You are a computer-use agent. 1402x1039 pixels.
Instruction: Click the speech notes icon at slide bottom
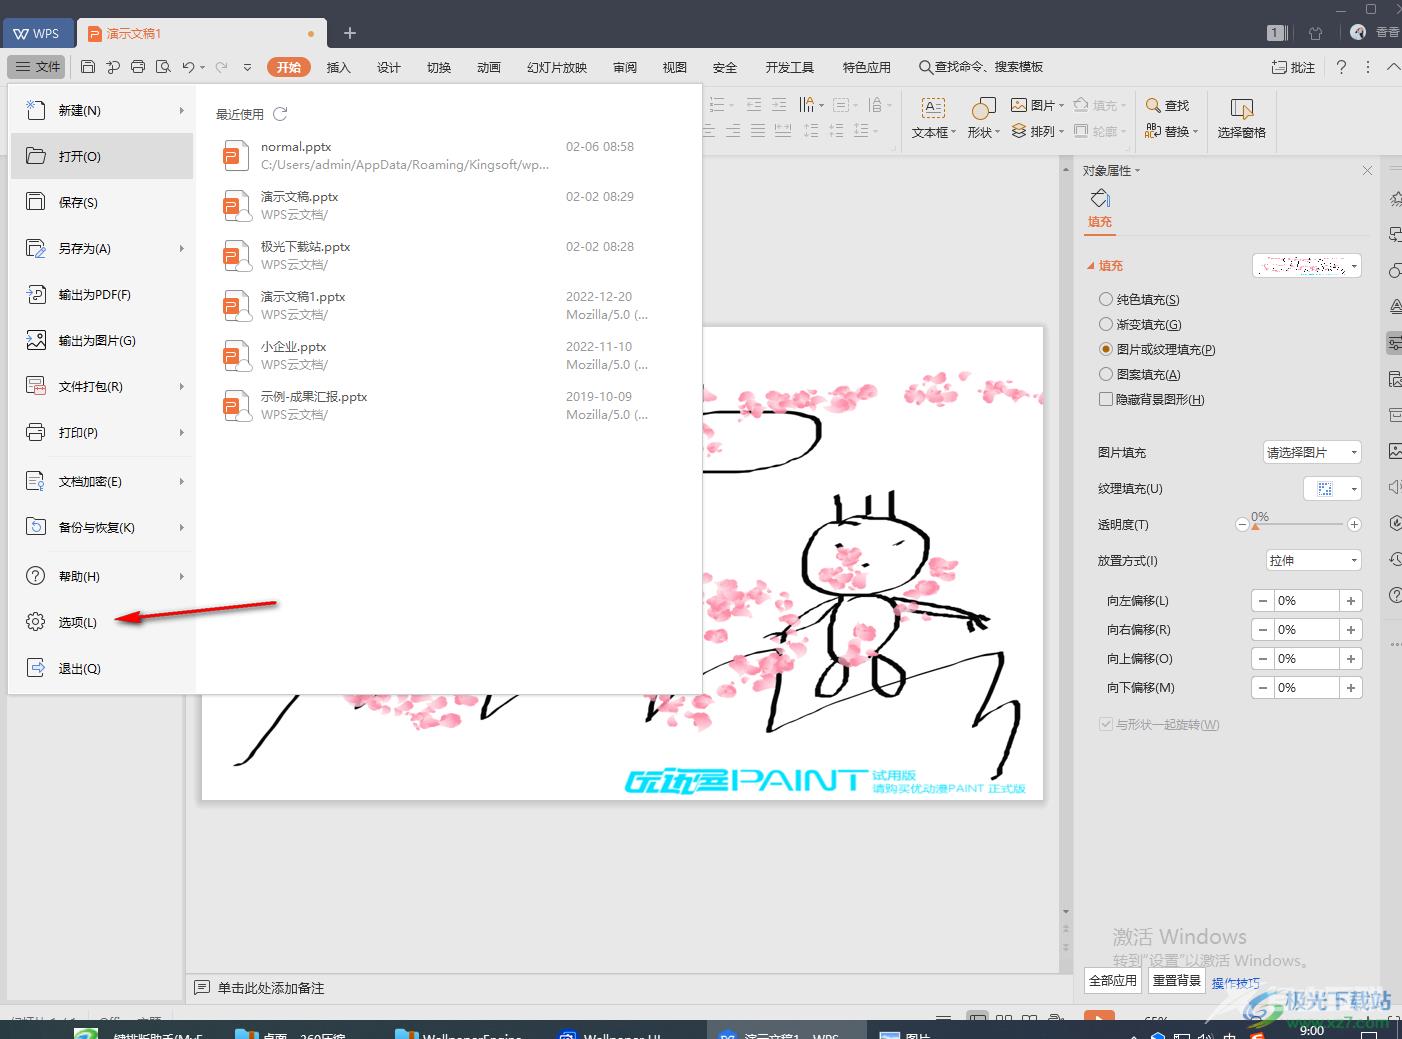point(202,988)
